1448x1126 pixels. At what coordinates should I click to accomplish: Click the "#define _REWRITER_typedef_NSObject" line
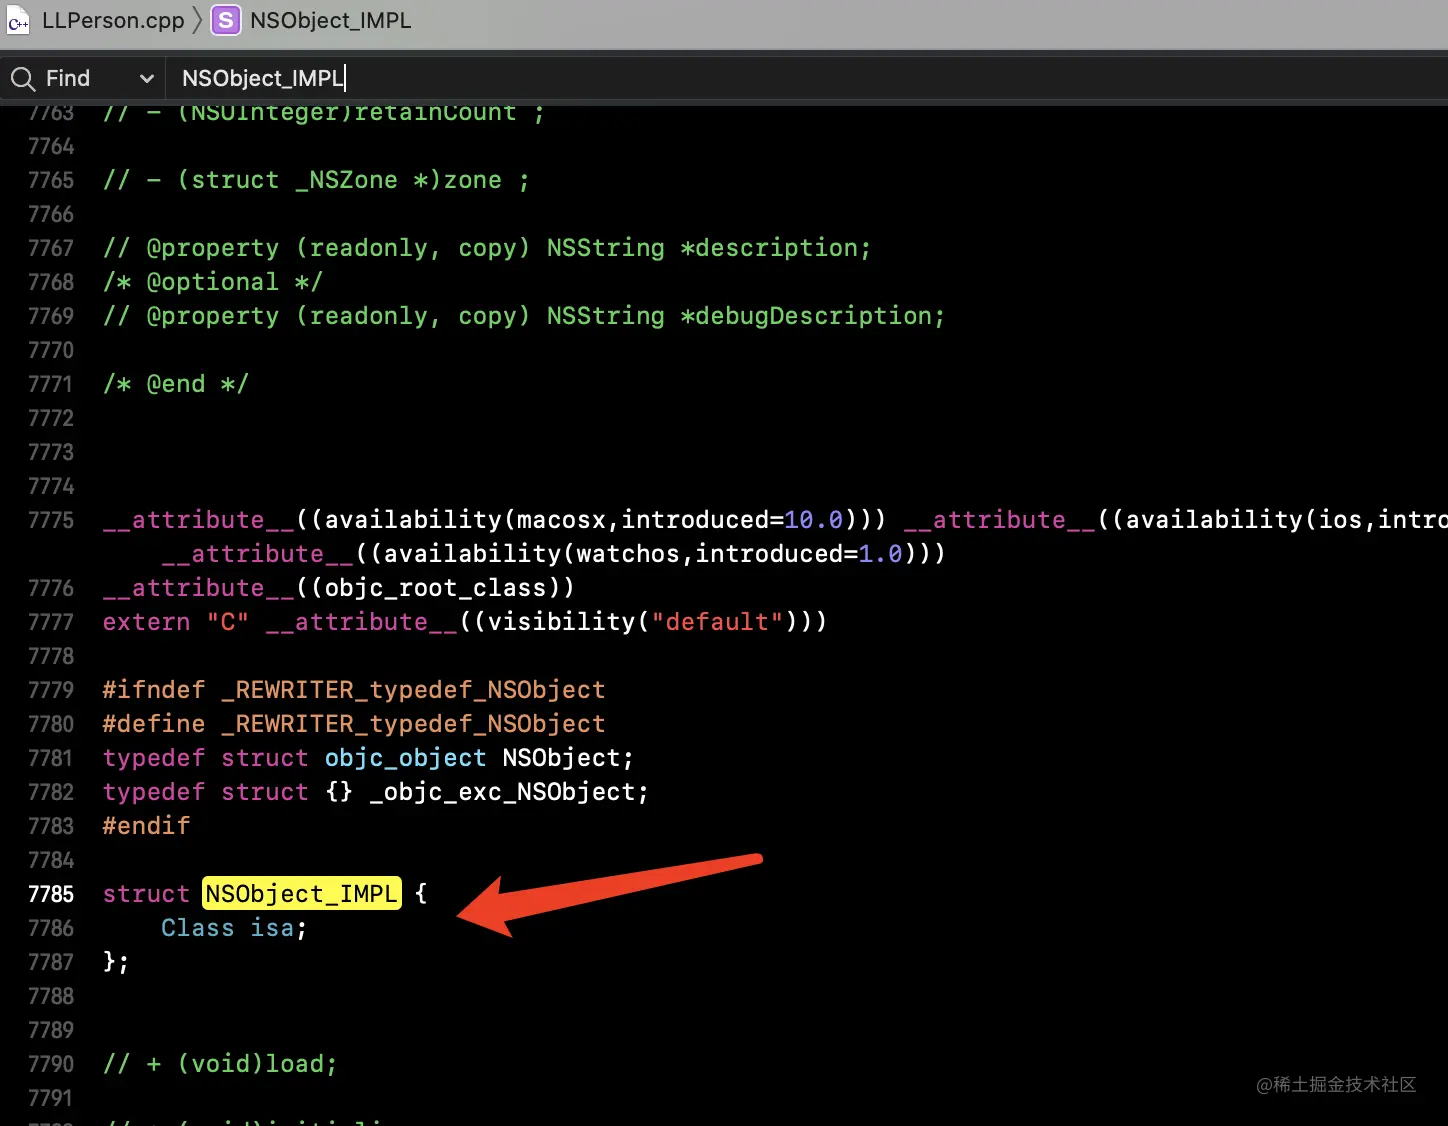point(354,723)
